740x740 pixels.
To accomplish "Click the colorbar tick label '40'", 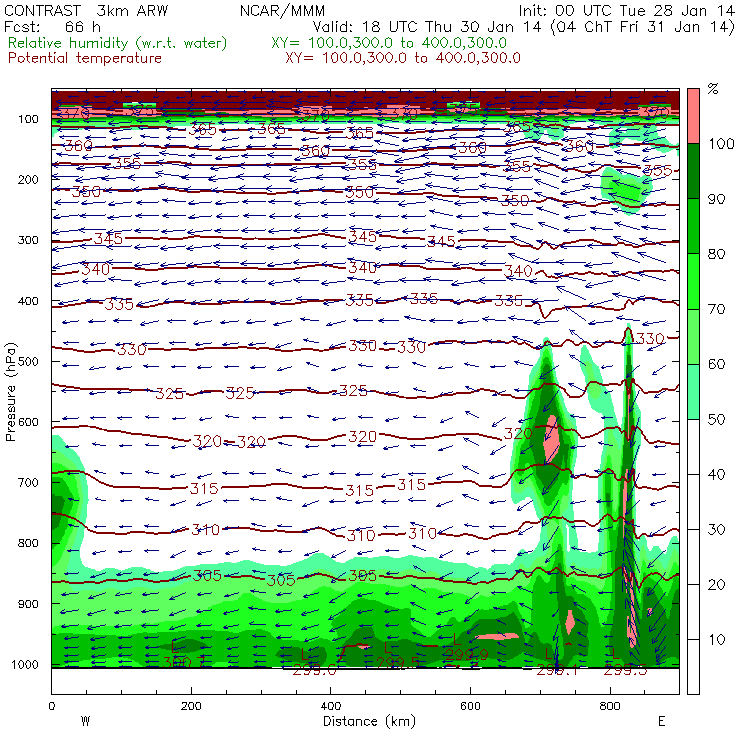I will [x=717, y=474].
